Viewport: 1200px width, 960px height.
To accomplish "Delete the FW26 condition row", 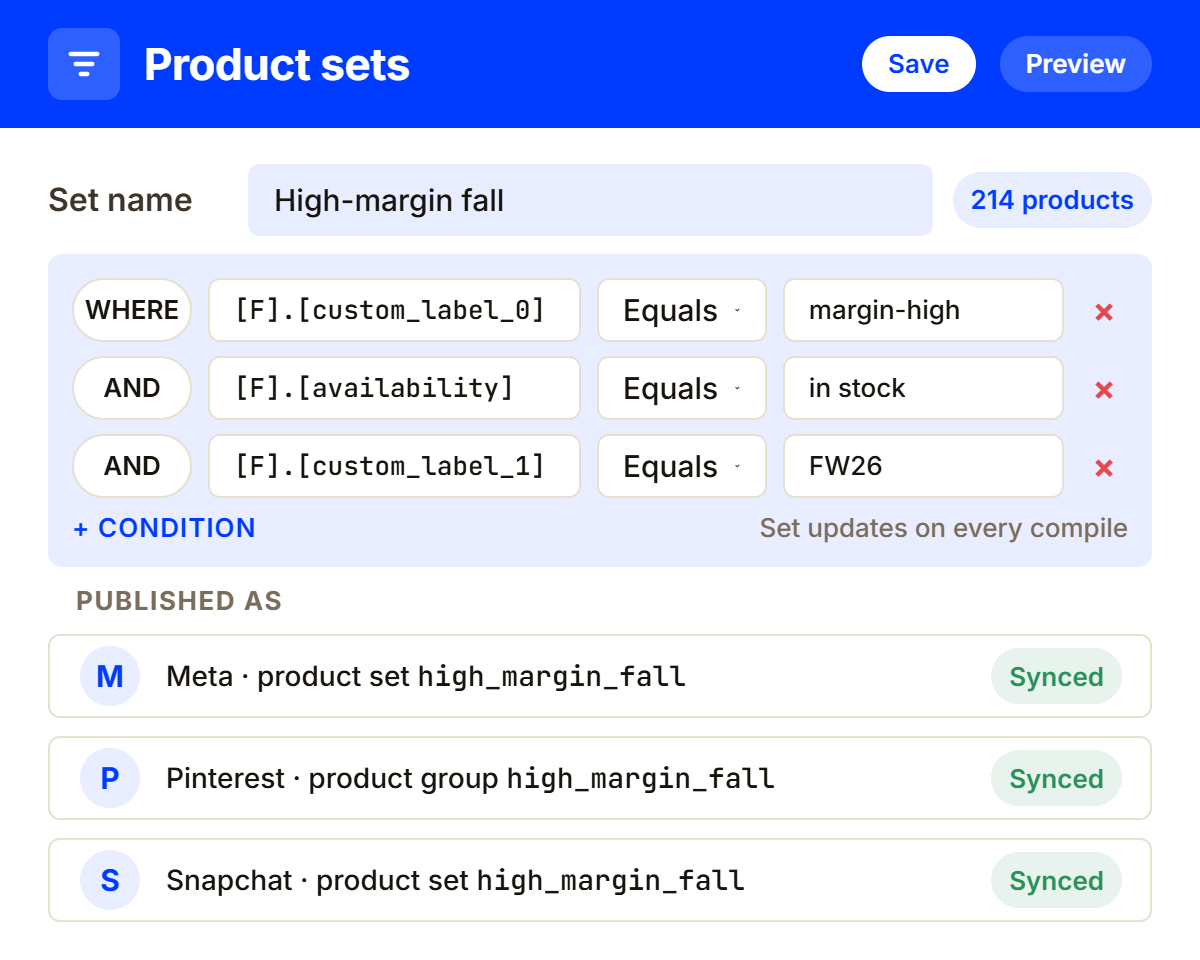I will pyautogui.click(x=1104, y=467).
